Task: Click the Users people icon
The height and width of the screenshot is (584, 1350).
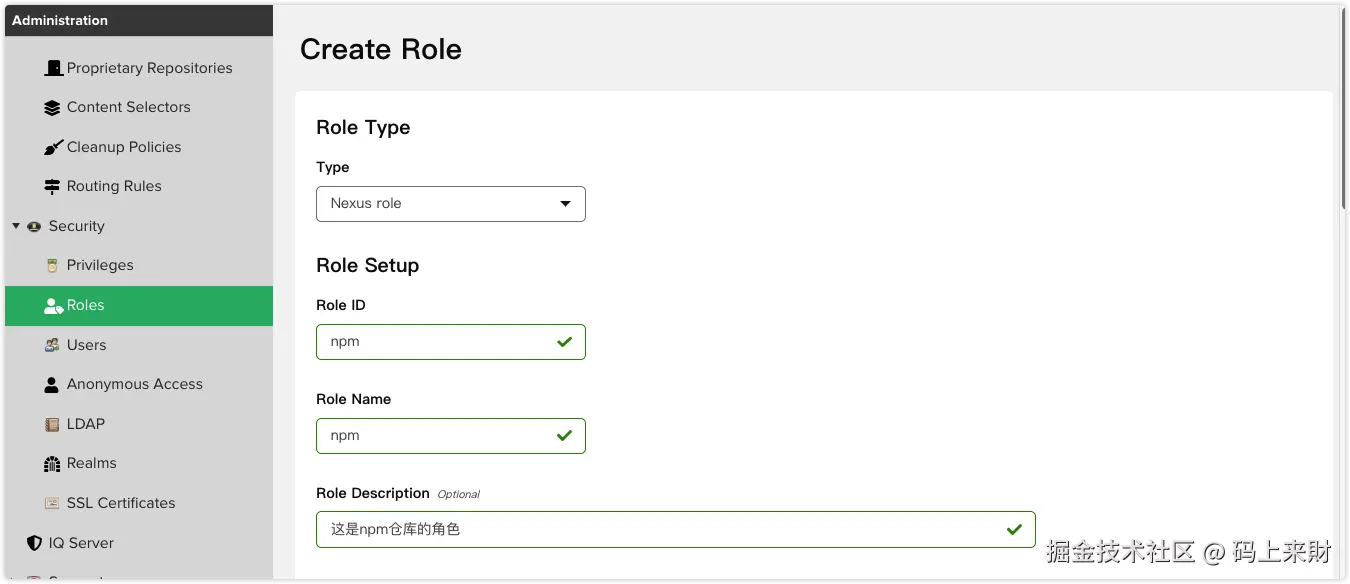Action: click(x=53, y=345)
